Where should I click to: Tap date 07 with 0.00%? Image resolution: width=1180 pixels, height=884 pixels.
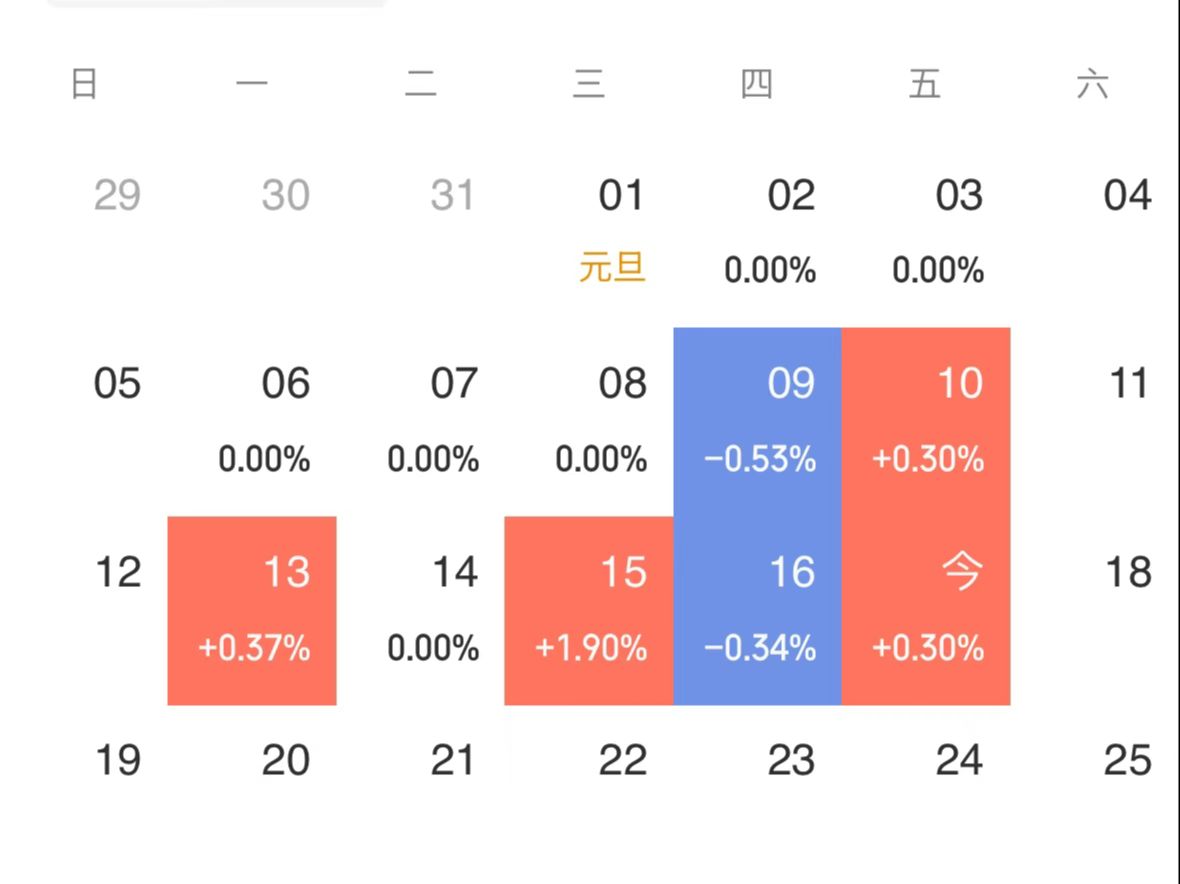tap(421, 421)
